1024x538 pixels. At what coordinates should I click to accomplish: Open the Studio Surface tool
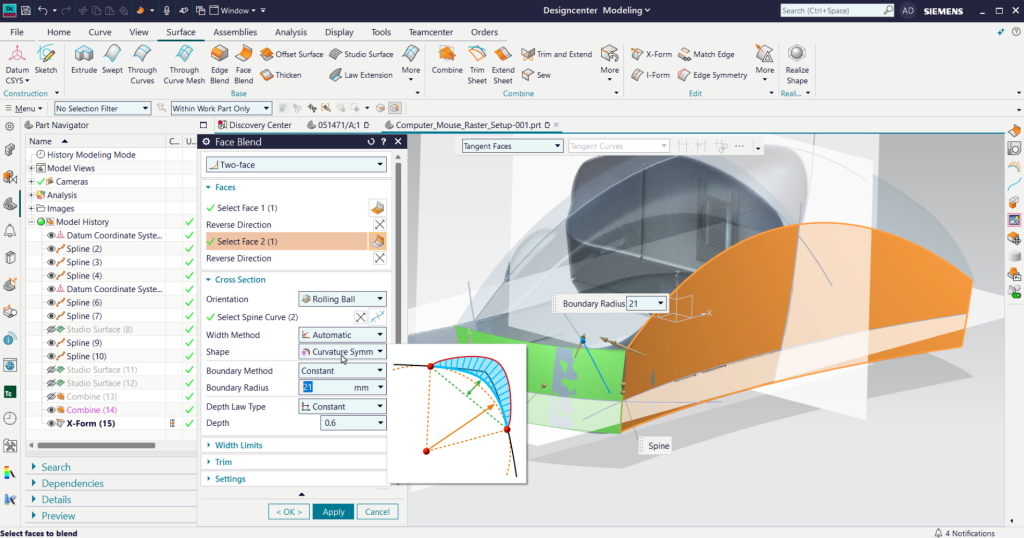[x=361, y=54]
